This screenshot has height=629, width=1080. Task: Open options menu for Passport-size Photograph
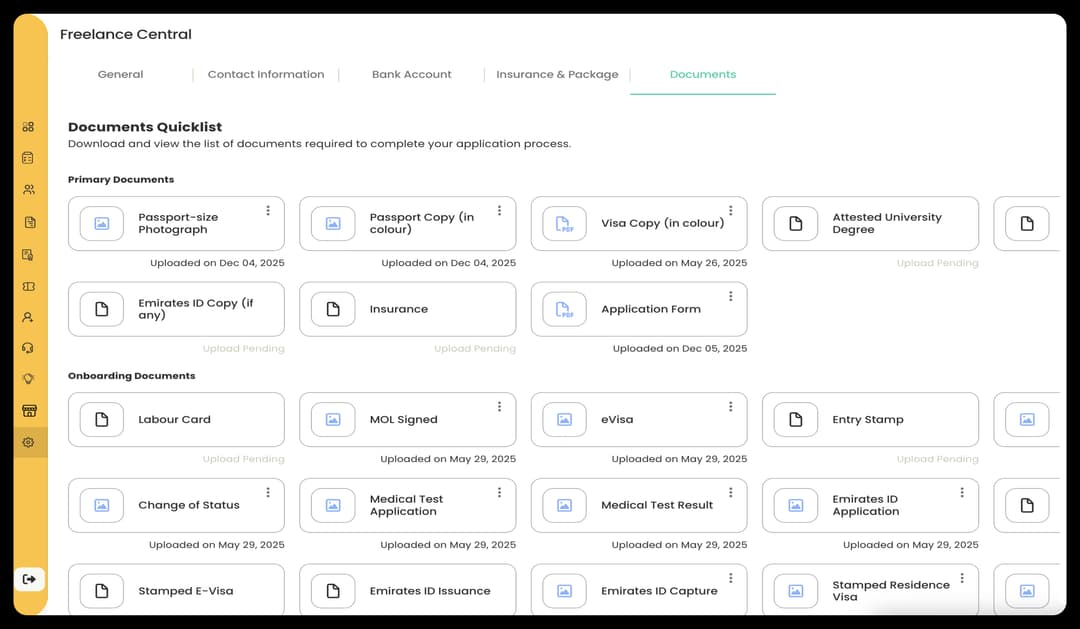pyautogui.click(x=268, y=211)
